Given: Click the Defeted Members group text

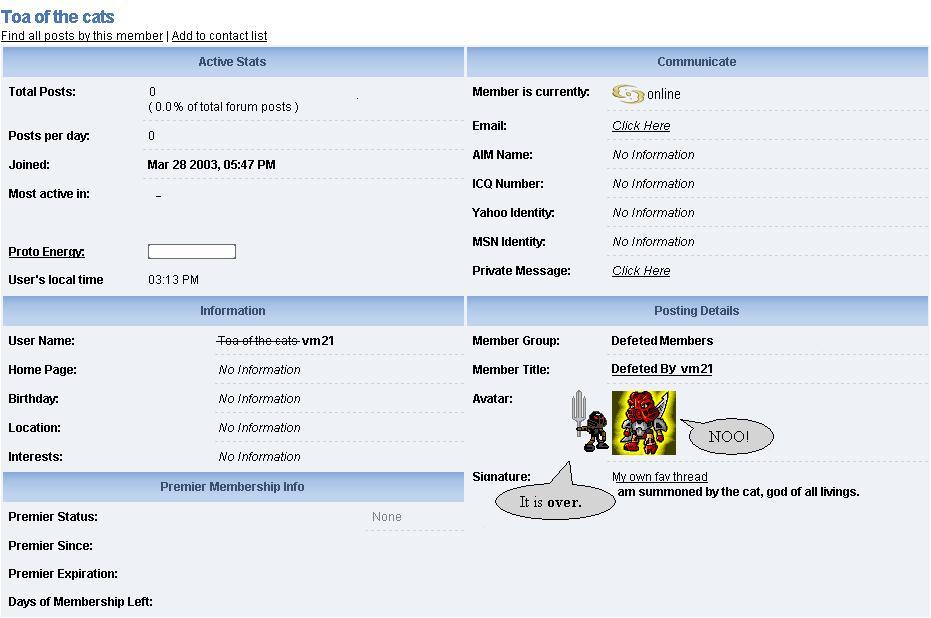Looking at the screenshot, I should 662,341.
